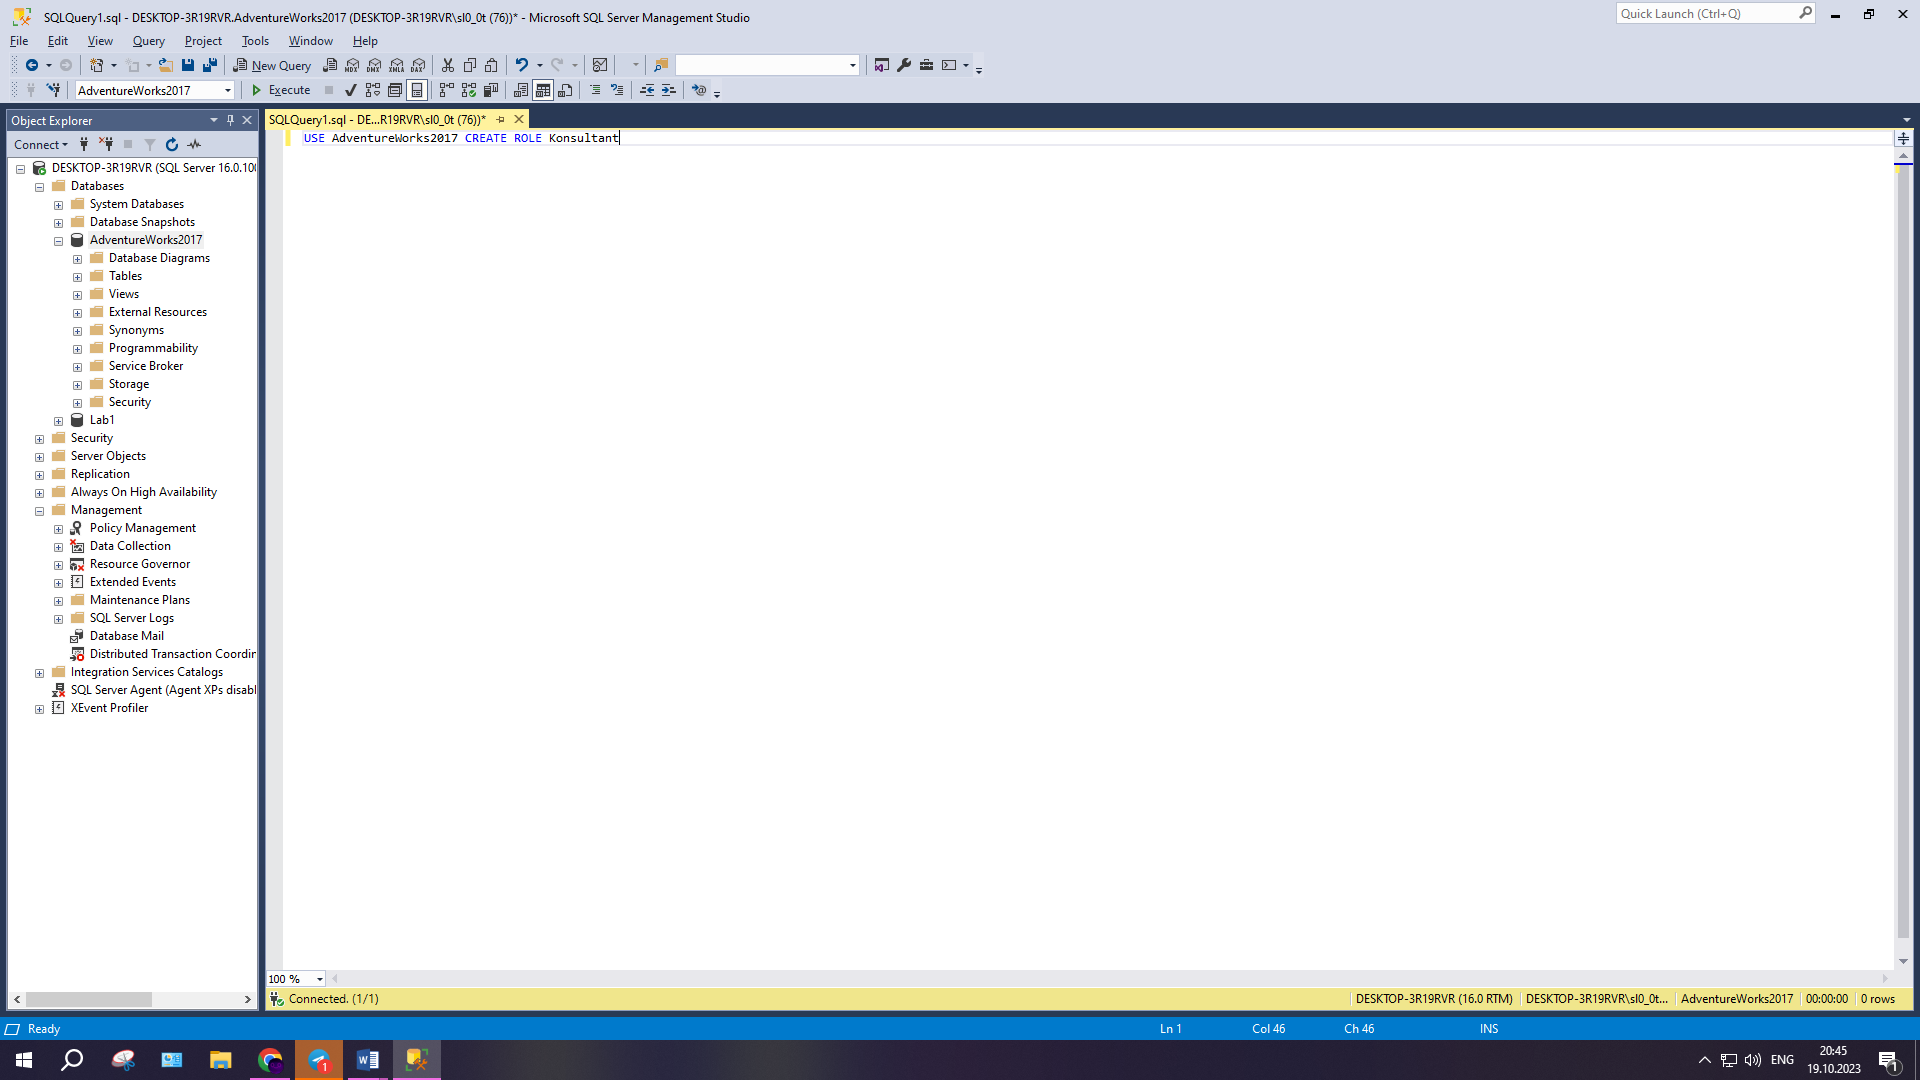Toggle Include Live Query Statistics
This screenshot has width=1920, height=1080.
click(x=469, y=90)
